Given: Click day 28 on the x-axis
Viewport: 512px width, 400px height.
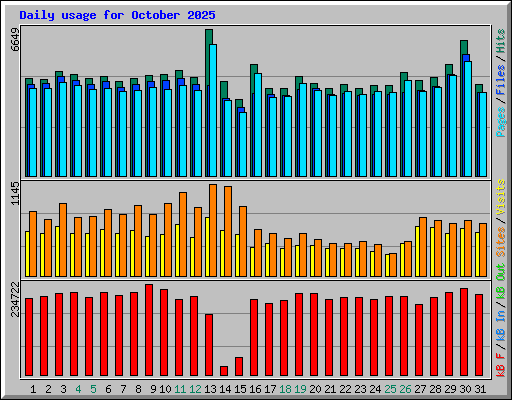Looking at the screenshot, I should point(435,389).
